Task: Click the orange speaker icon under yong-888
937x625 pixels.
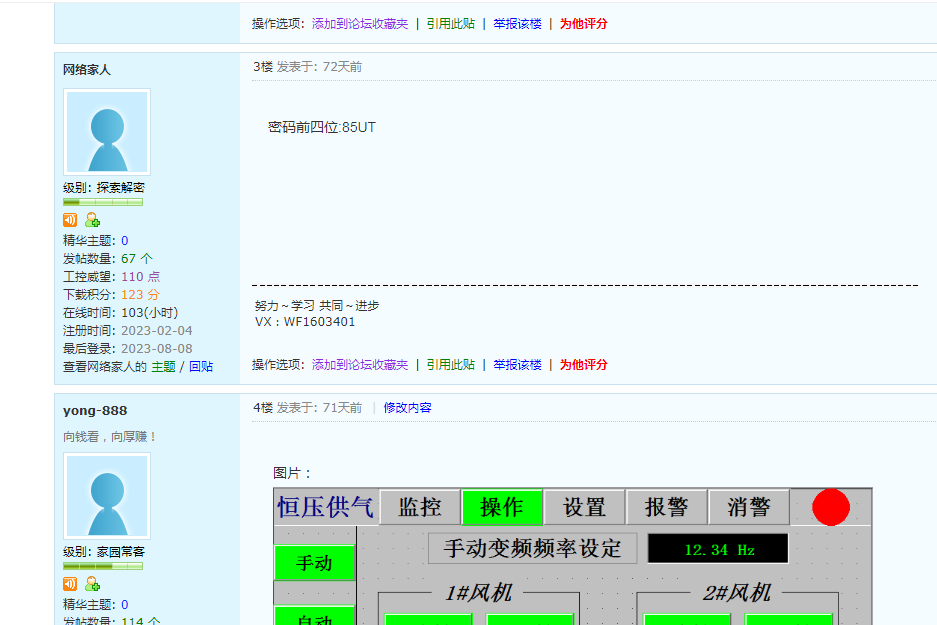Action: click(x=70, y=584)
